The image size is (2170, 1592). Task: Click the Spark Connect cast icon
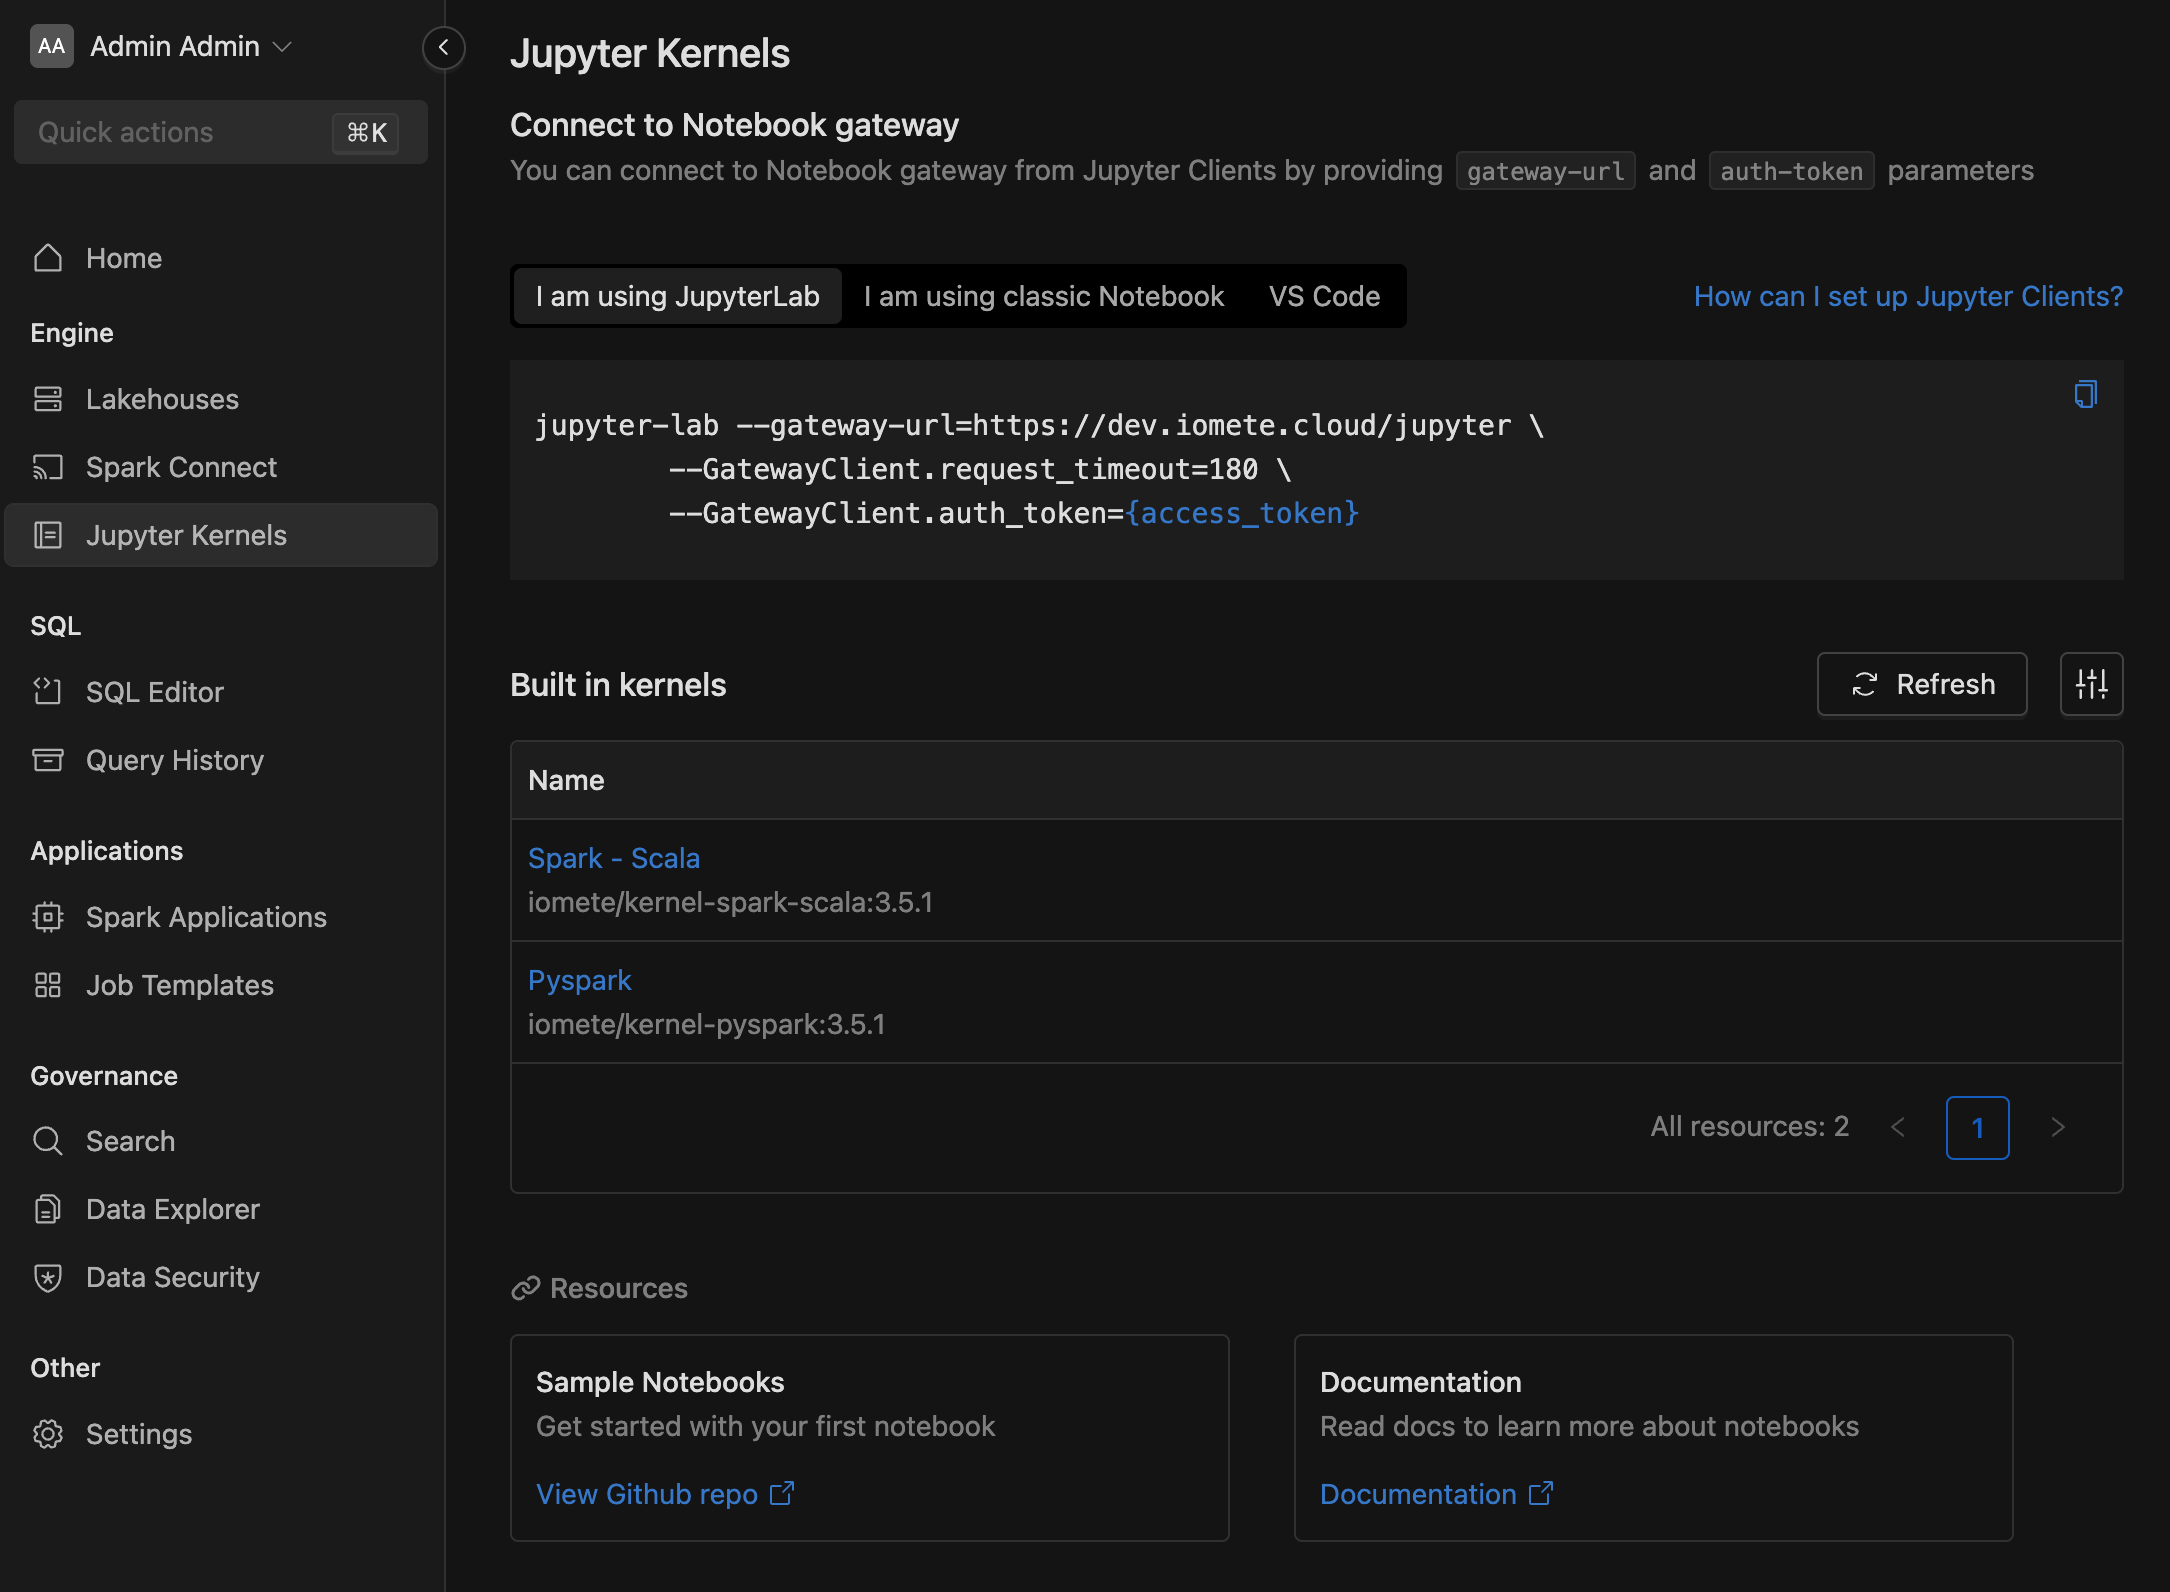tap(48, 467)
